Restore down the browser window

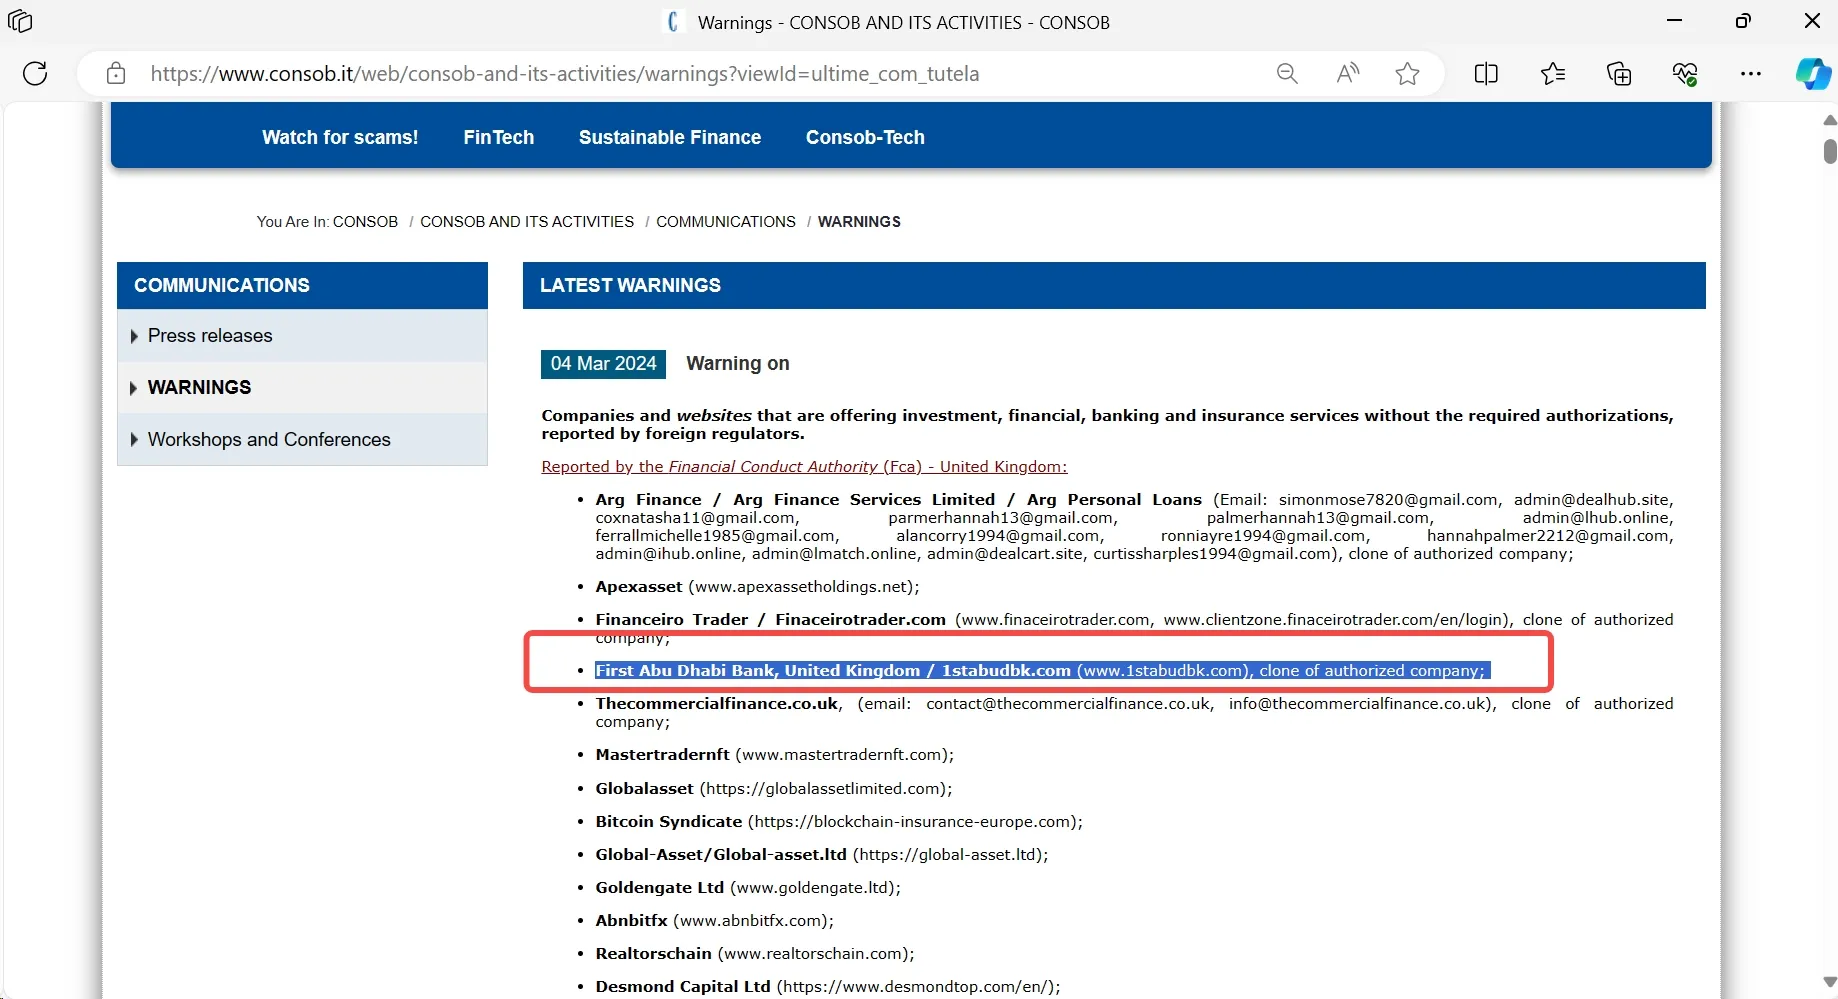[x=1743, y=21]
